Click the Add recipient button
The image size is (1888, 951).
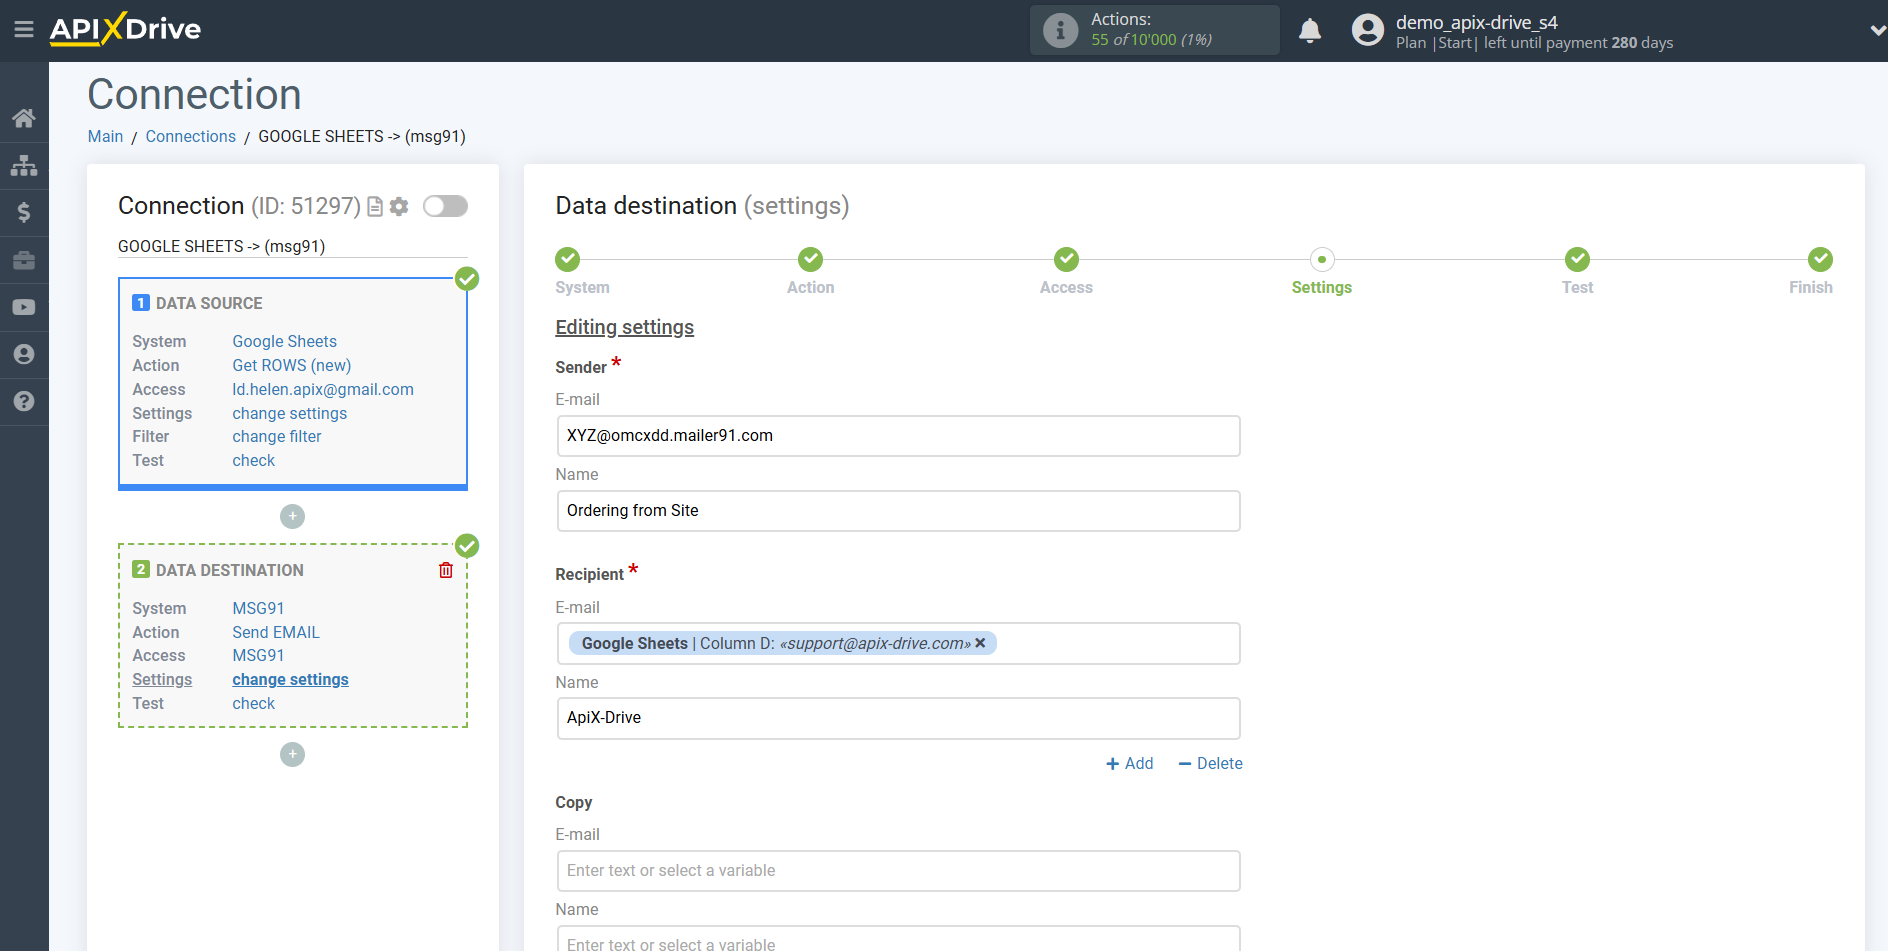1130,763
